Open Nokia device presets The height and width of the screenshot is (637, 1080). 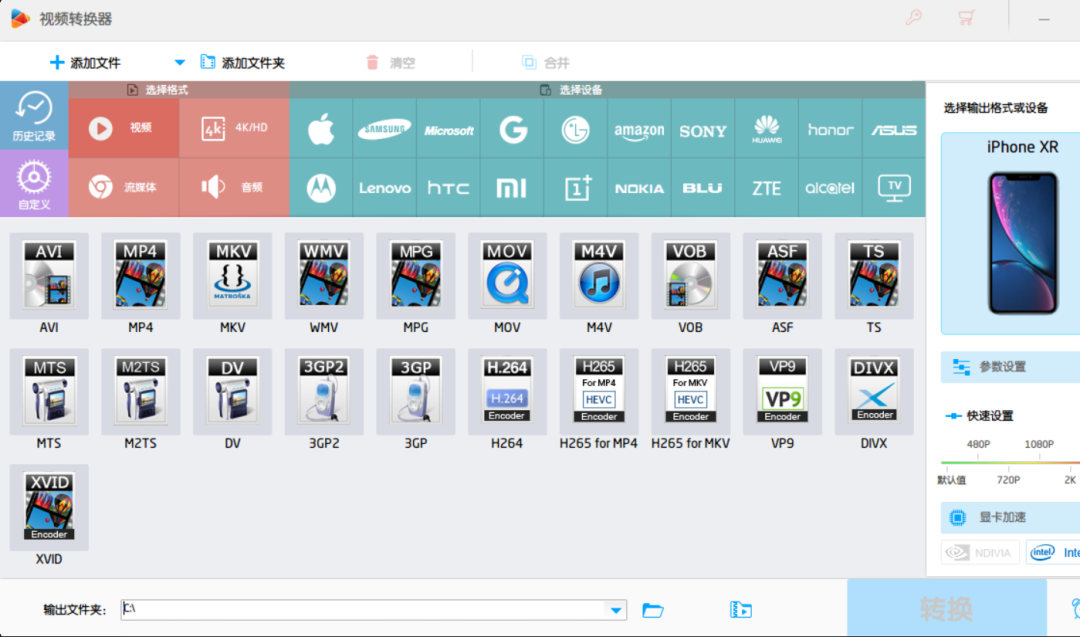[639, 187]
